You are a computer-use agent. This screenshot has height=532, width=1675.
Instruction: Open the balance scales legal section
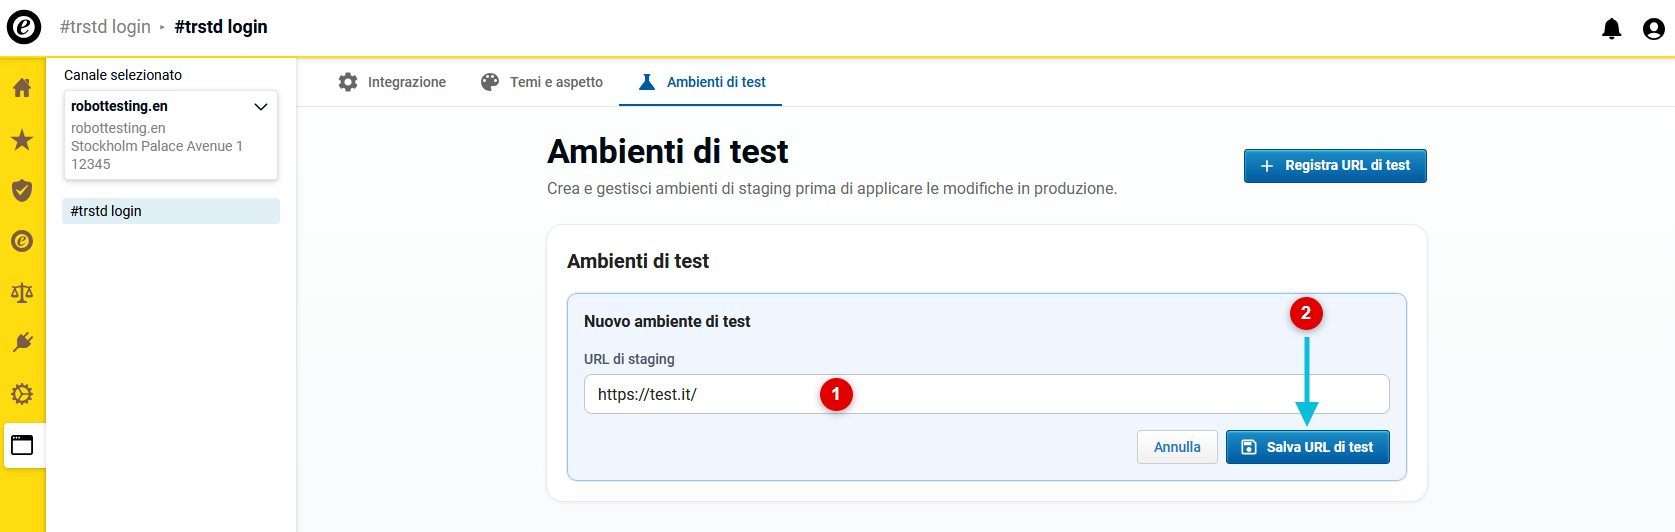tap(22, 292)
